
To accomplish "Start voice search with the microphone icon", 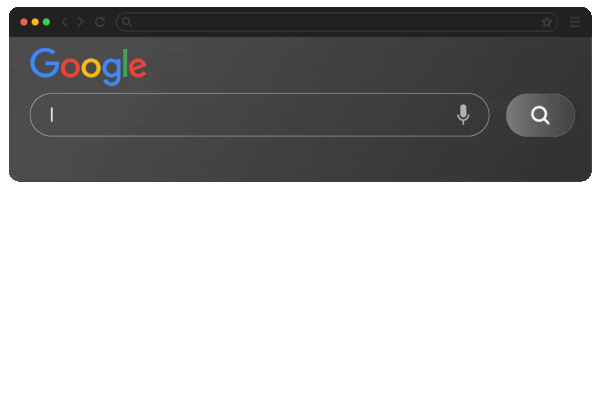I will tap(463, 114).
